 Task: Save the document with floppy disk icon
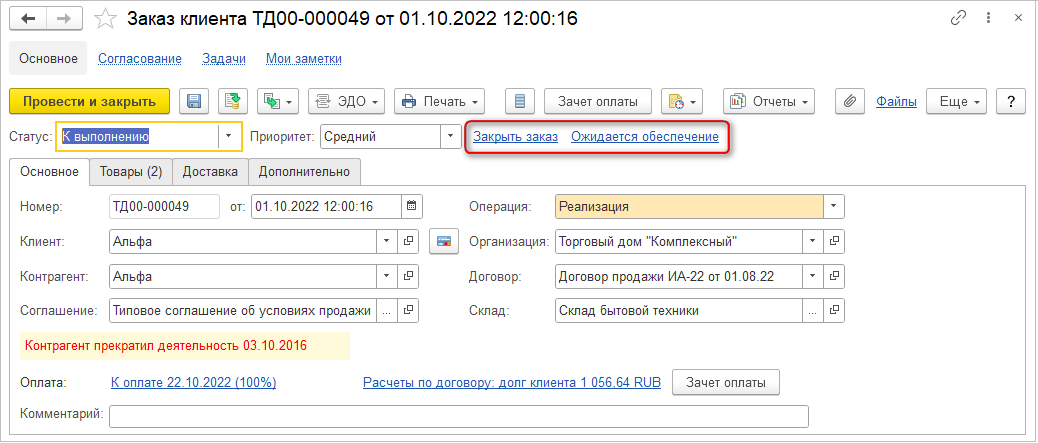(194, 101)
